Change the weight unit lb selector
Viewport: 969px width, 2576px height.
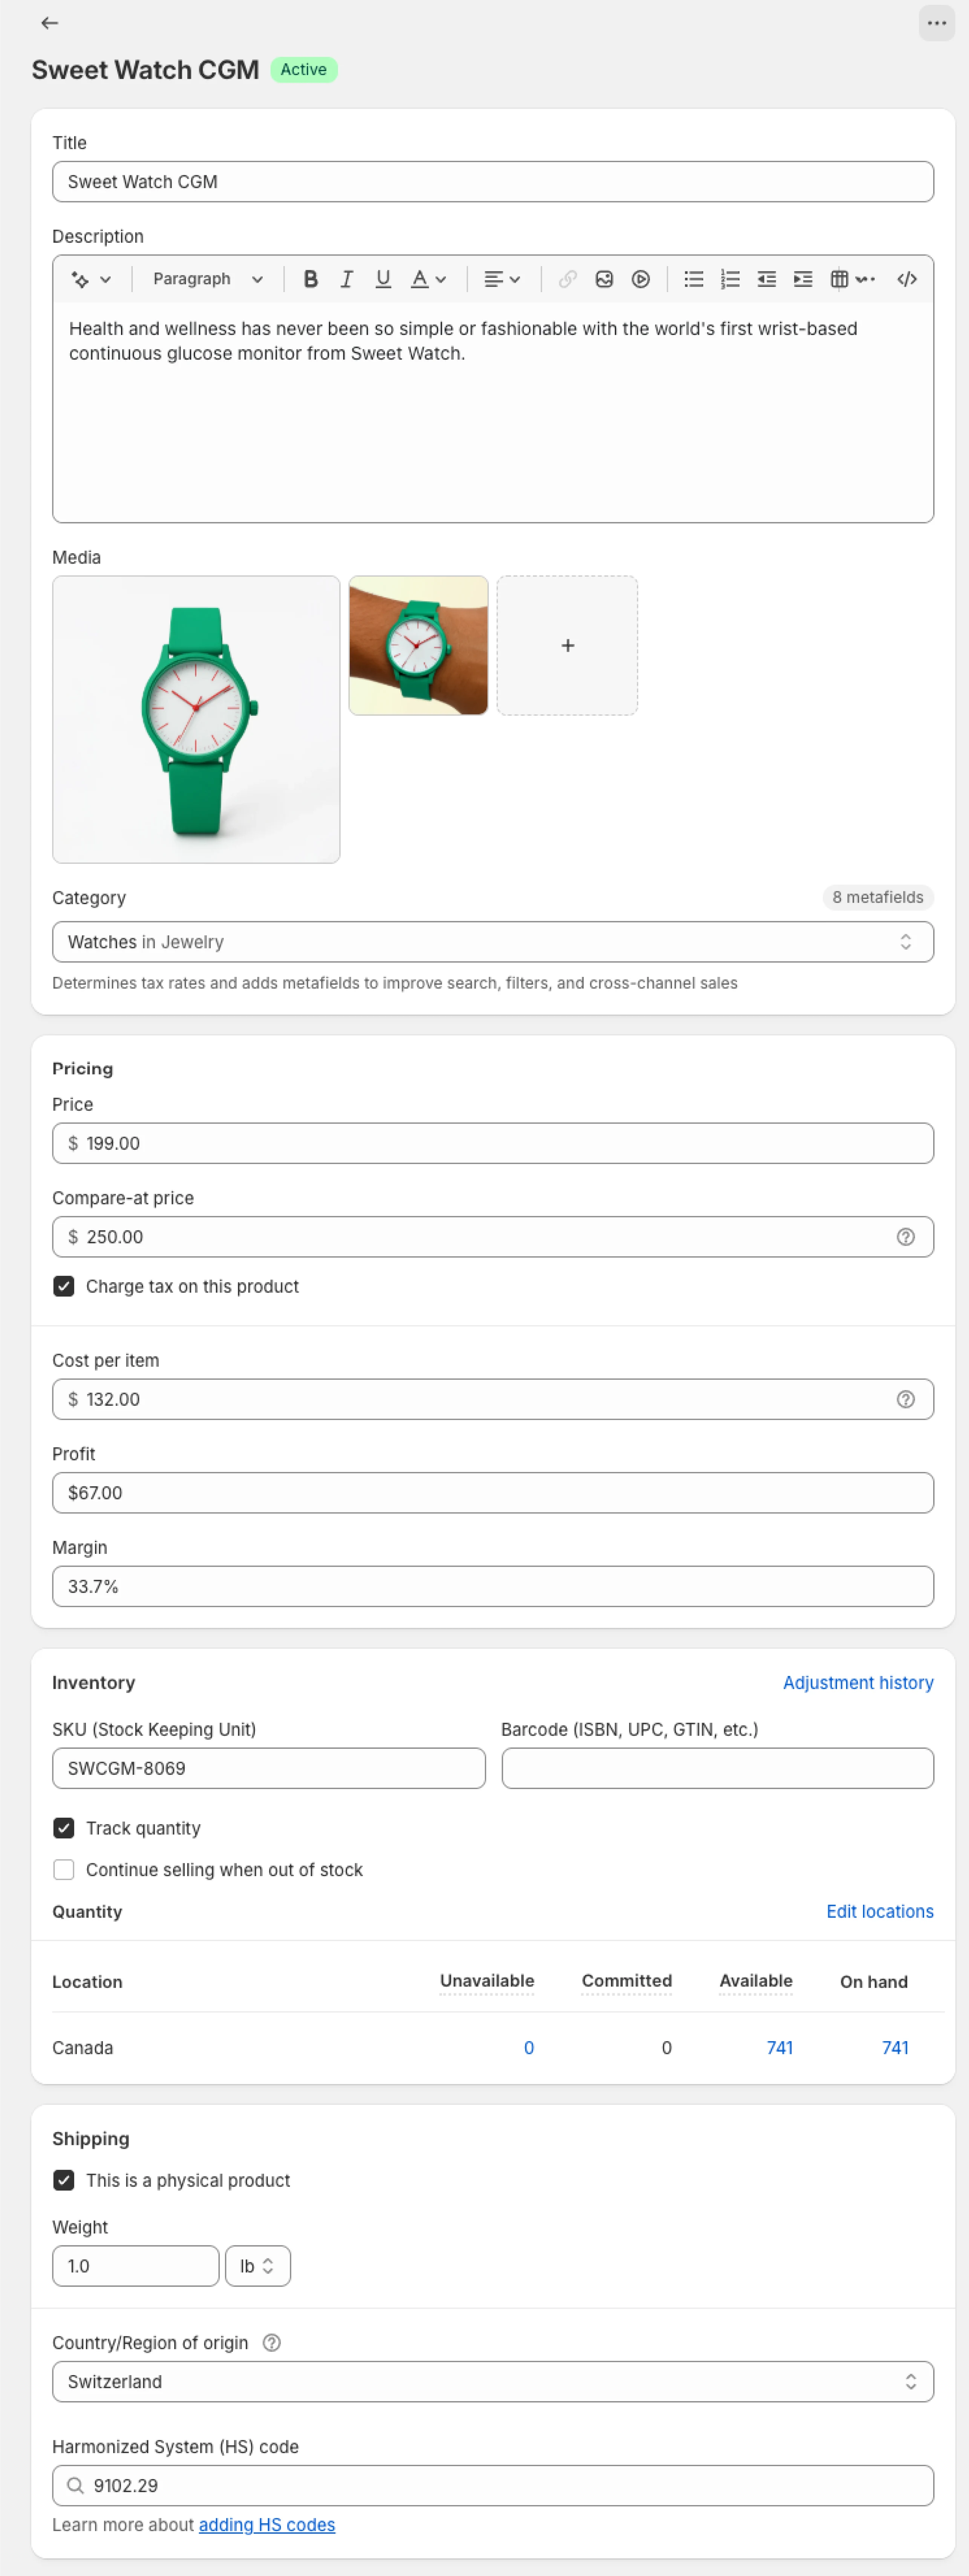click(258, 2266)
